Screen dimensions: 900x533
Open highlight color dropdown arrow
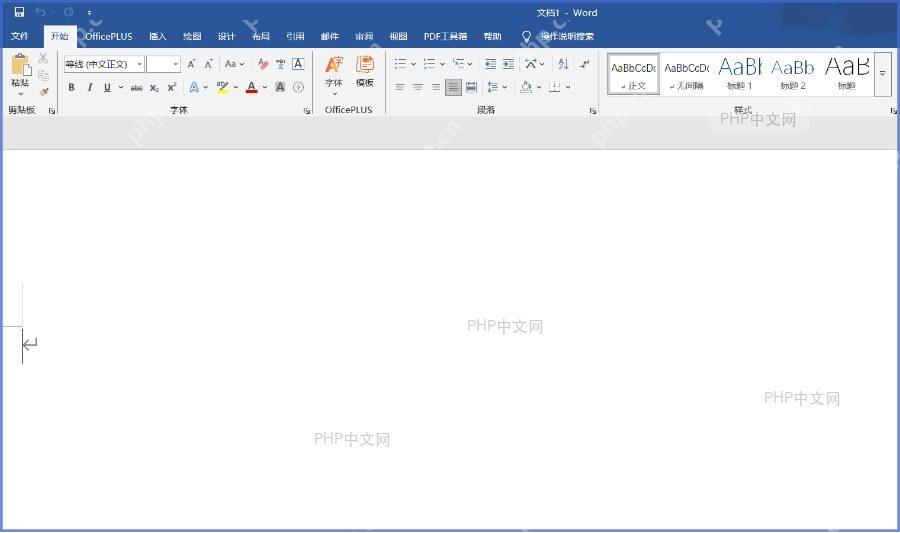point(235,87)
